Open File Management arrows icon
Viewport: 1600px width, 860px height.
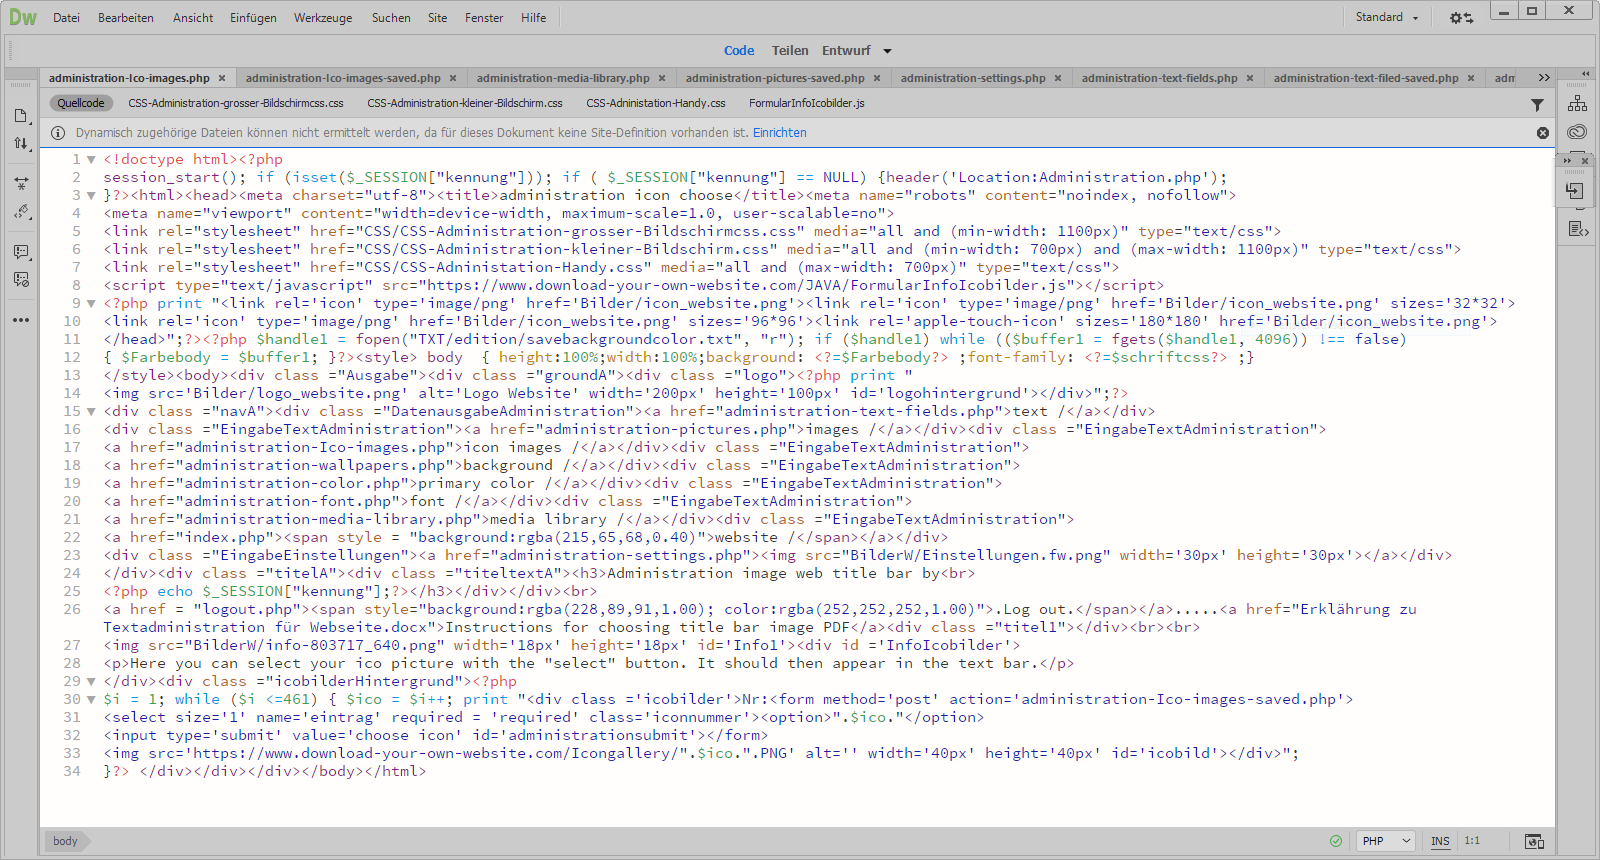pyautogui.click(x=21, y=143)
